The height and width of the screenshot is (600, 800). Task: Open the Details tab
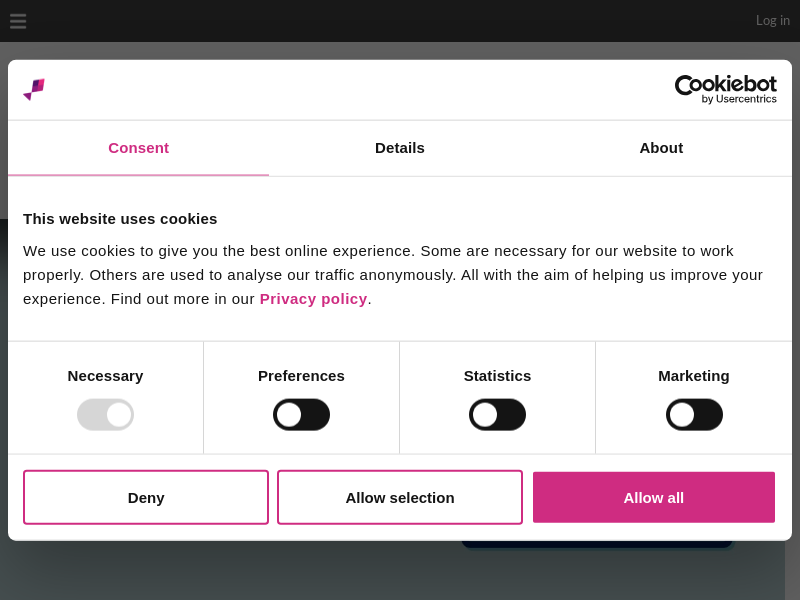point(400,148)
